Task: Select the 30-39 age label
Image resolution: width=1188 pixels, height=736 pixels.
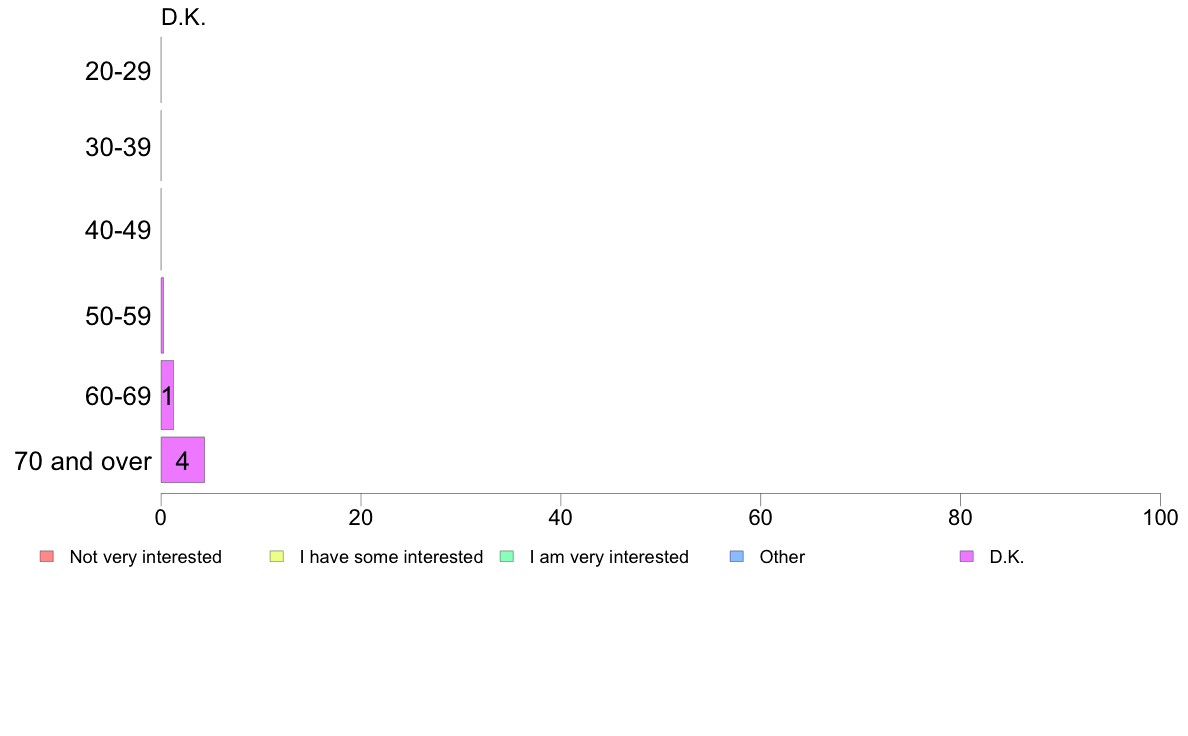Action: pos(117,147)
